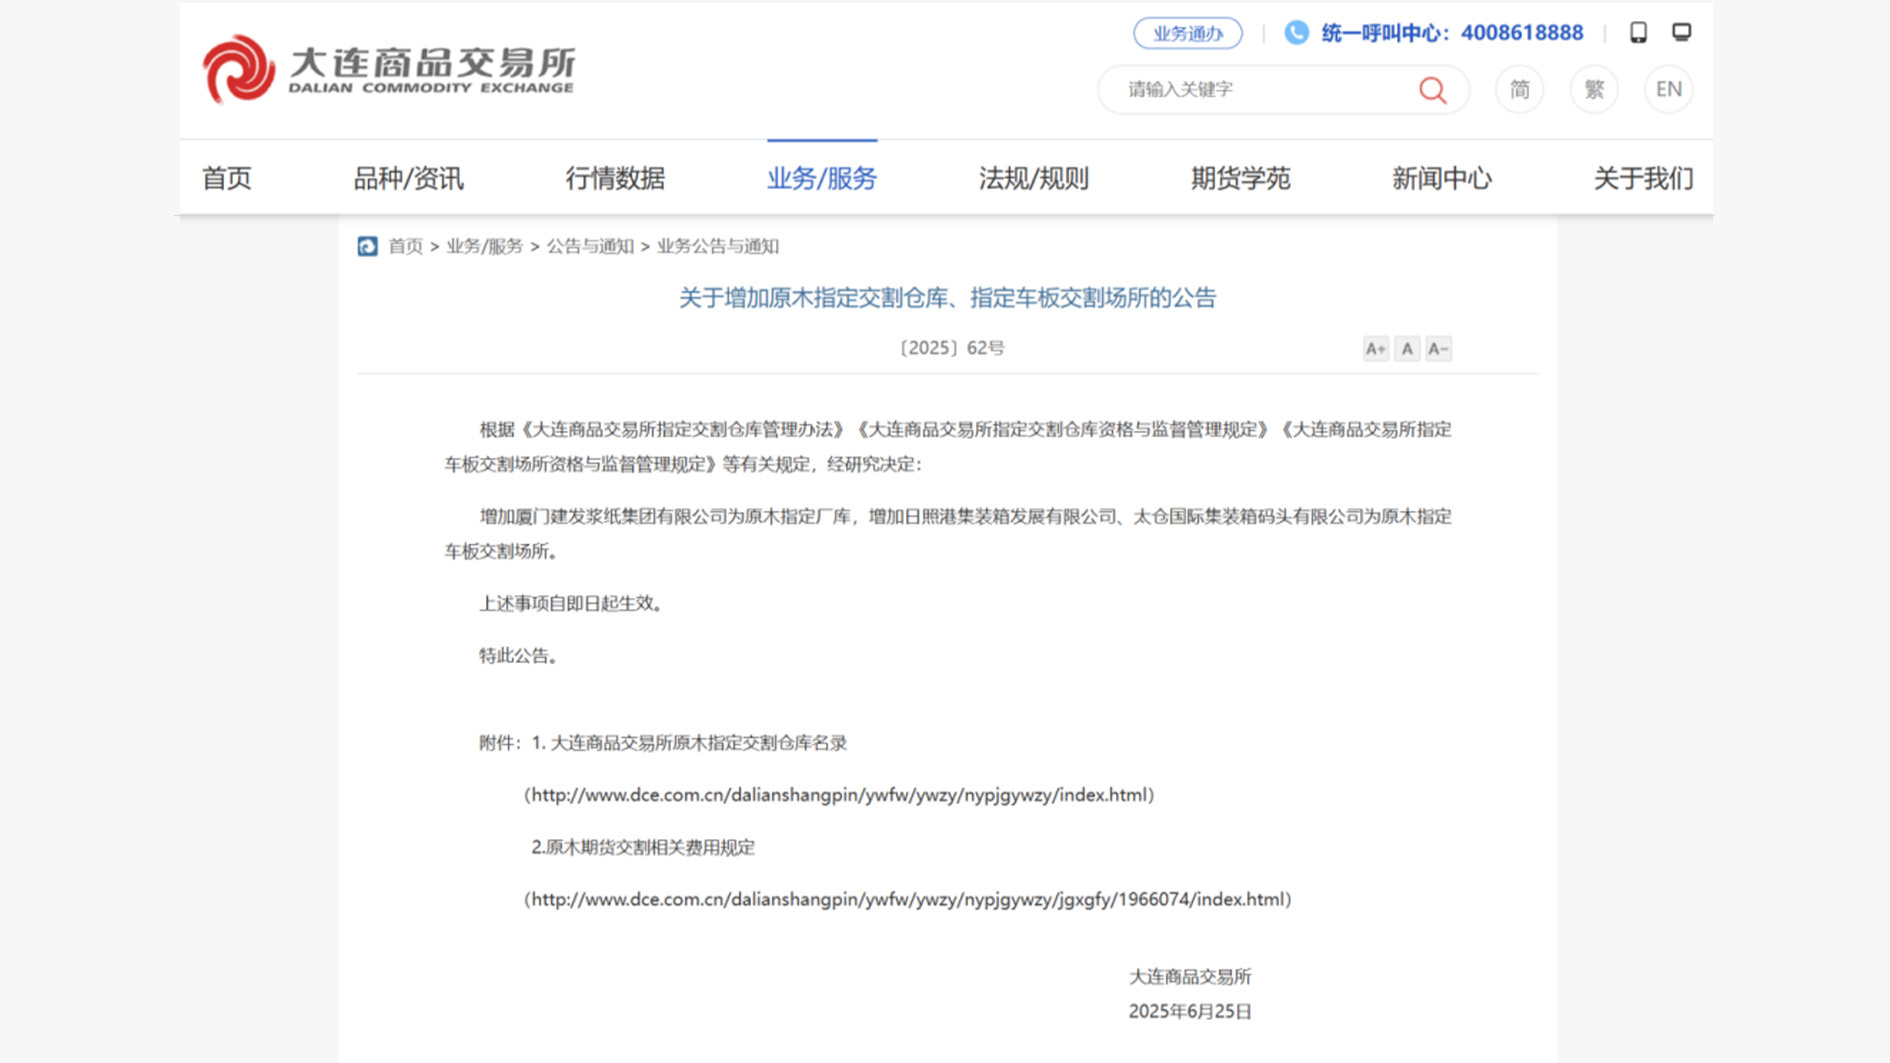Open the 品种/资讯 navigation dropdown
Viewport: 1890px width, 1063px height.
coord(410,178)
